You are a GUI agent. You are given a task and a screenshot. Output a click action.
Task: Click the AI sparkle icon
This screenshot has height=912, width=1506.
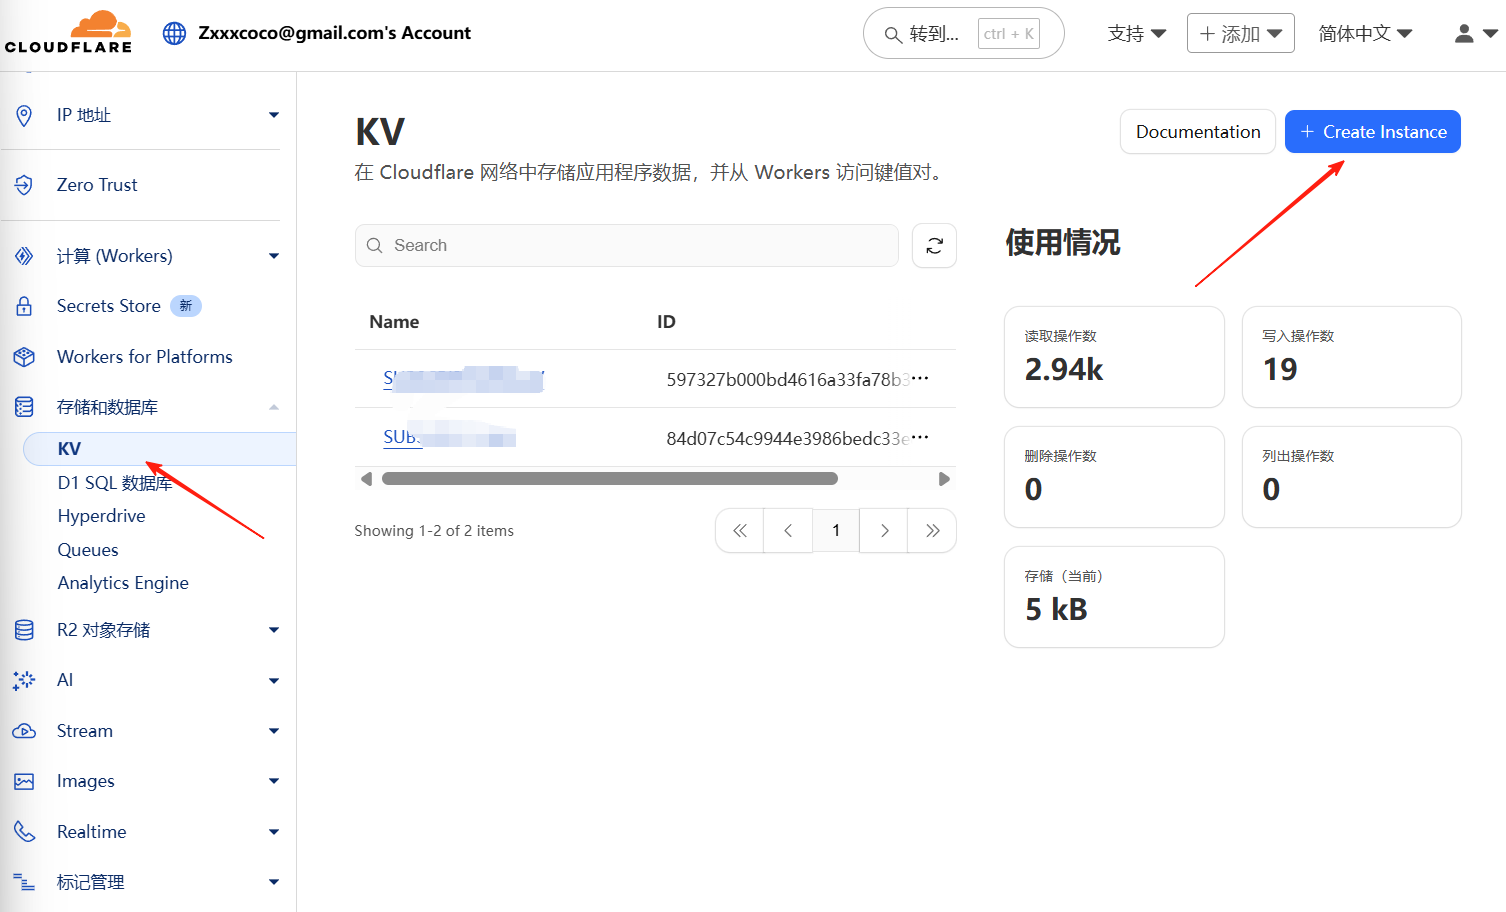click(x=24, y=680)
